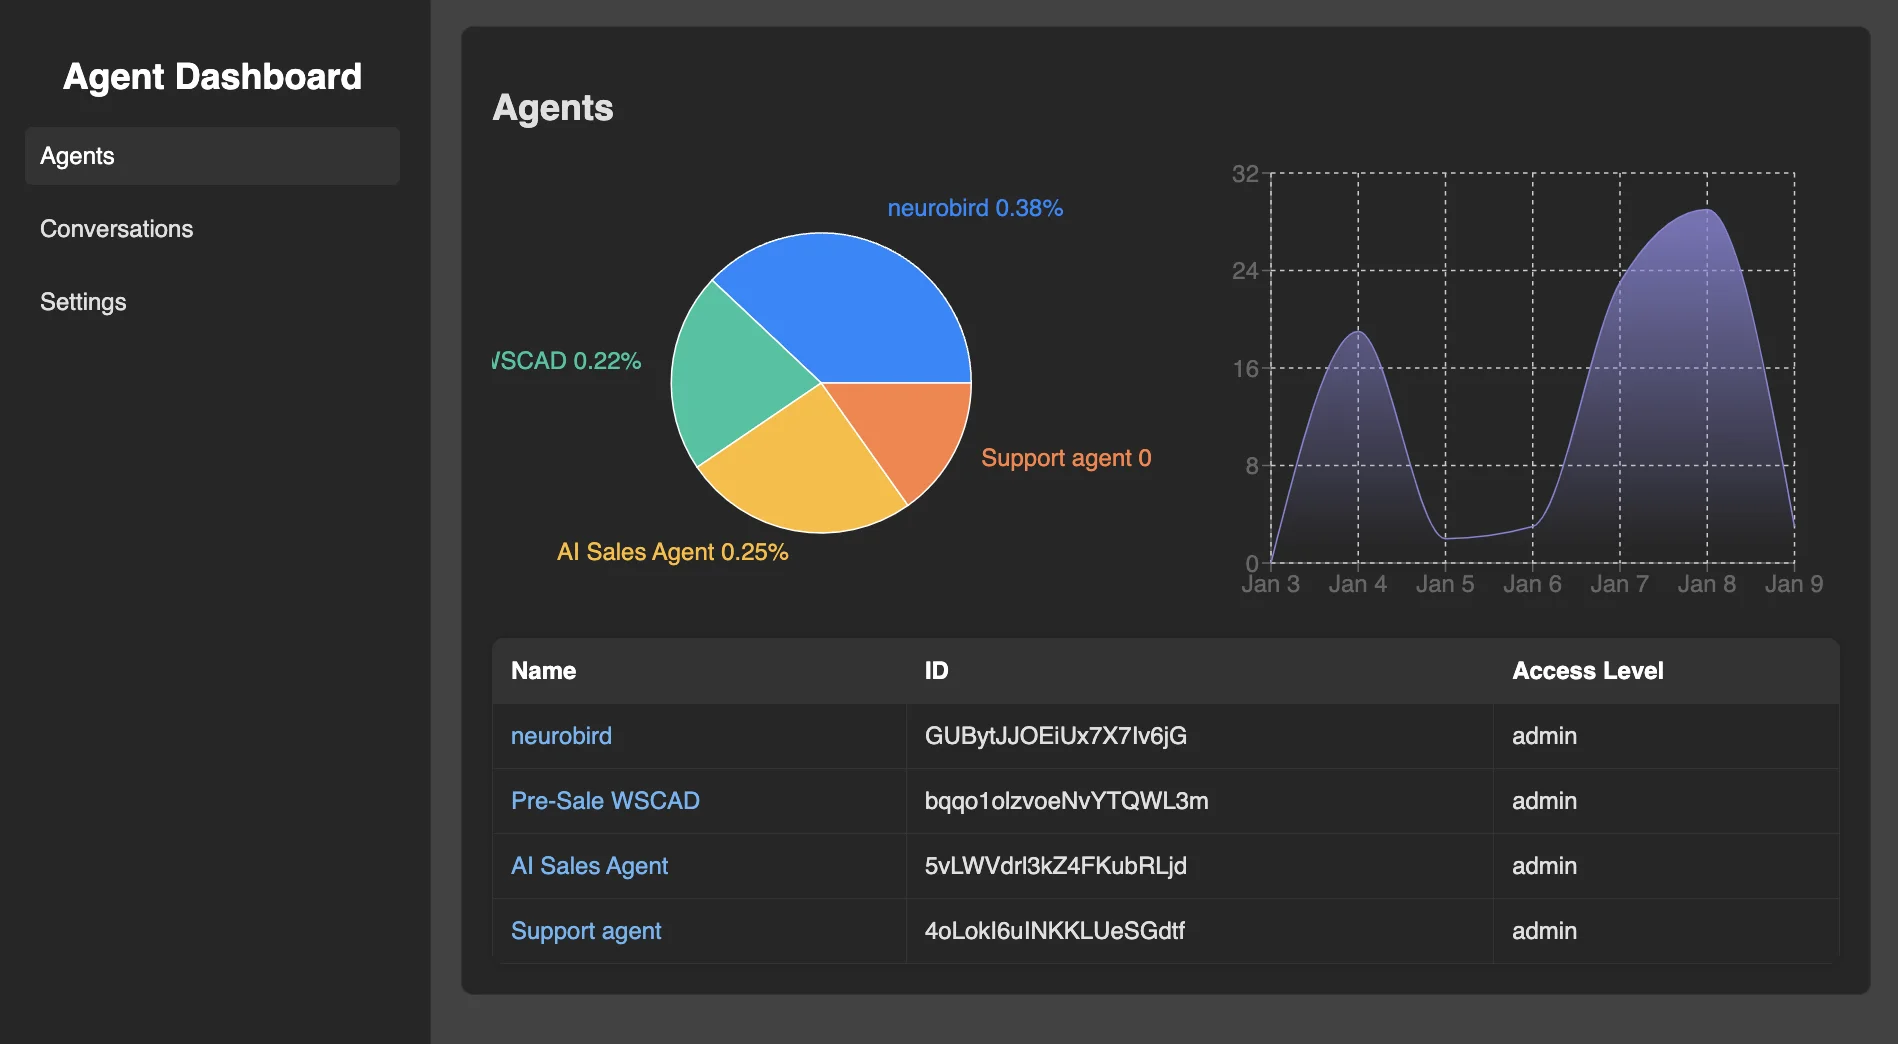This screenshot has width=1898, height=1044.
Task: Click admin access level for Support agent
Action: point(1544,931)
